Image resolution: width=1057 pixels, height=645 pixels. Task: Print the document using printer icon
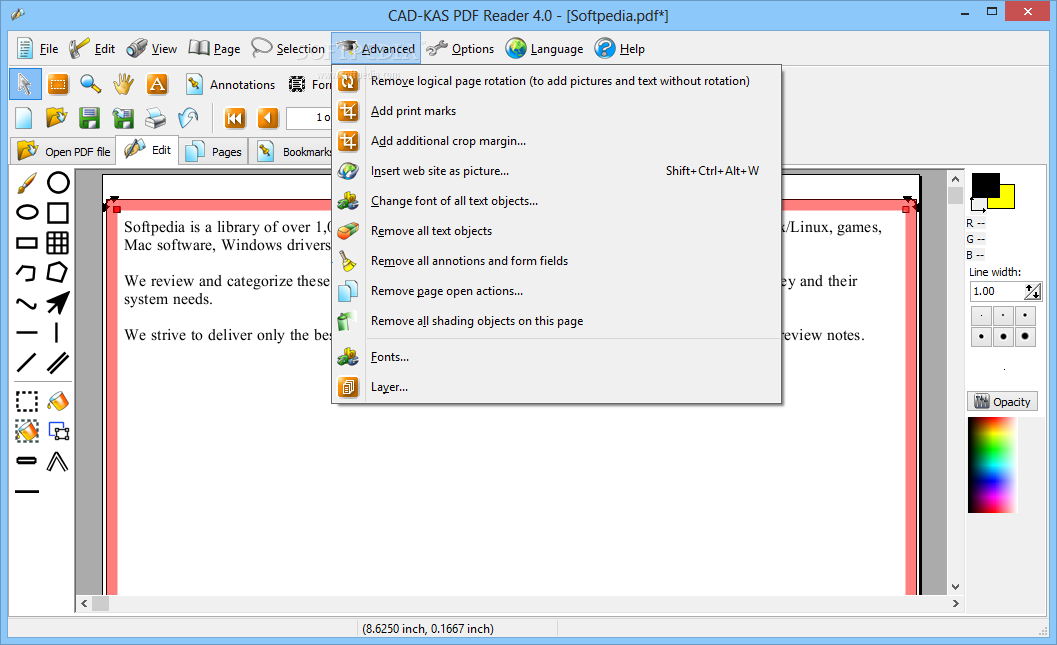pyautogui.click(x=155, y=118)
